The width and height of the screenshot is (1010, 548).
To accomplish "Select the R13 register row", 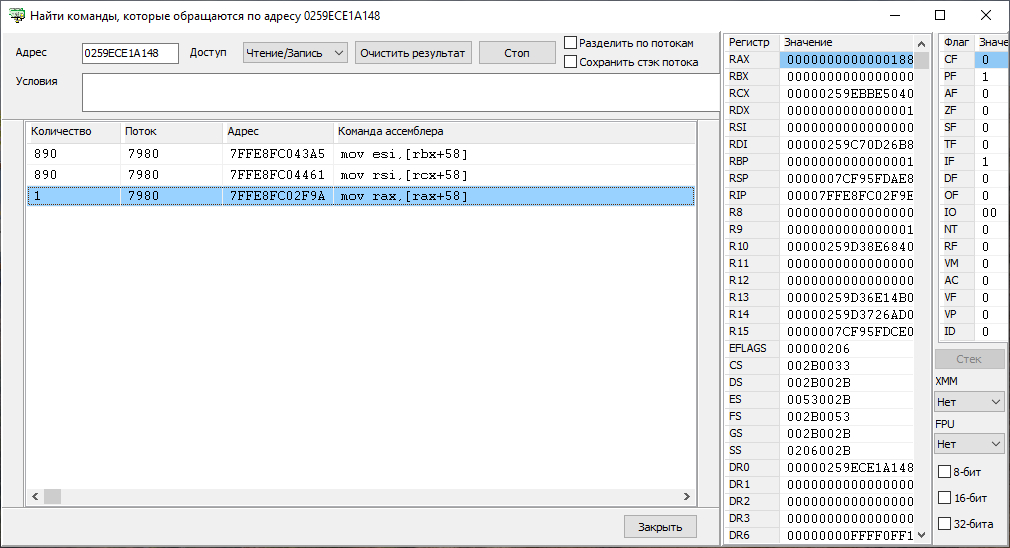I will [820, 298].
